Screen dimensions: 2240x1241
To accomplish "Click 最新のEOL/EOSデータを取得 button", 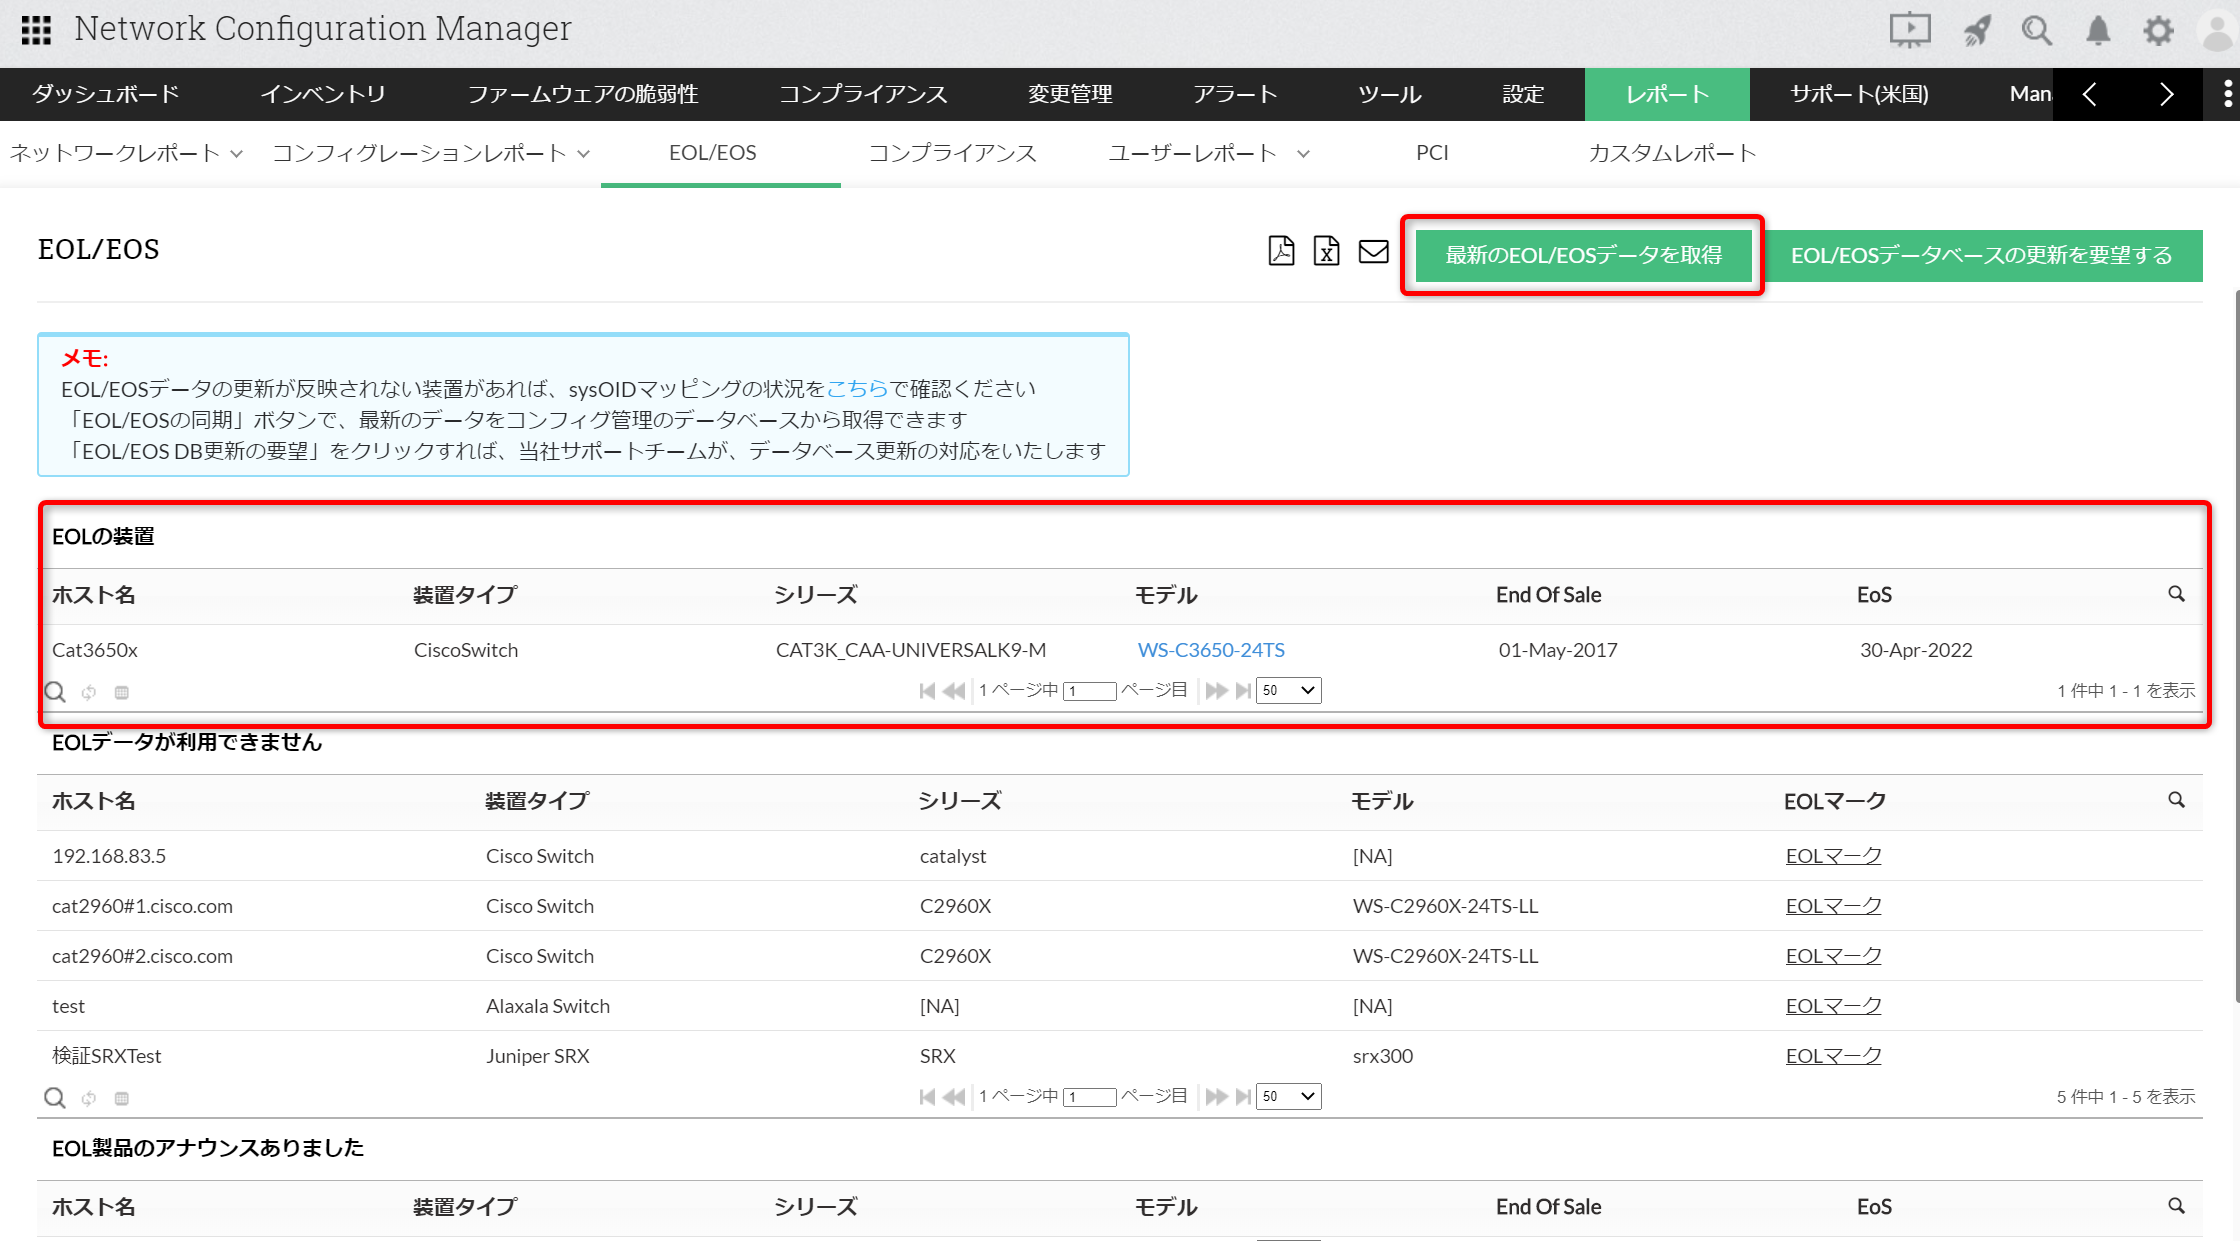I will 1583,255.
